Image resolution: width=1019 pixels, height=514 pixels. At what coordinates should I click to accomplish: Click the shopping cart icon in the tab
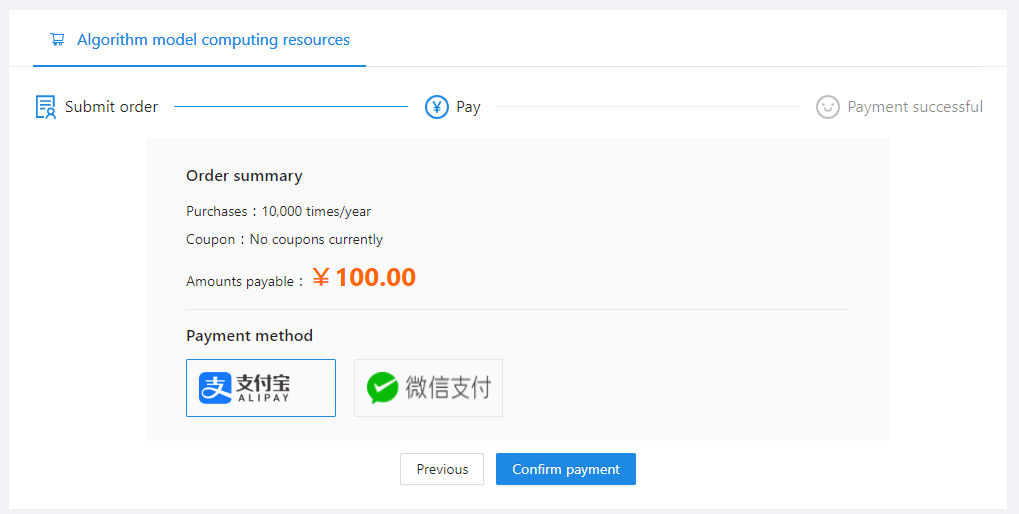pyautogui.click(x=57, y=40)
